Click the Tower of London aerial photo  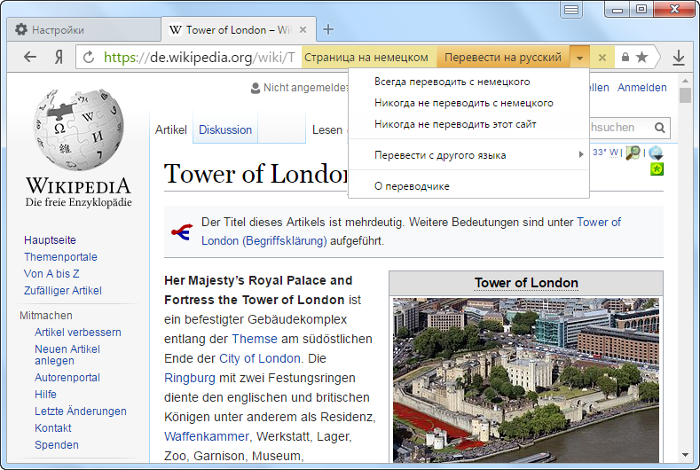pyautogui.click(x=526, y=380)
